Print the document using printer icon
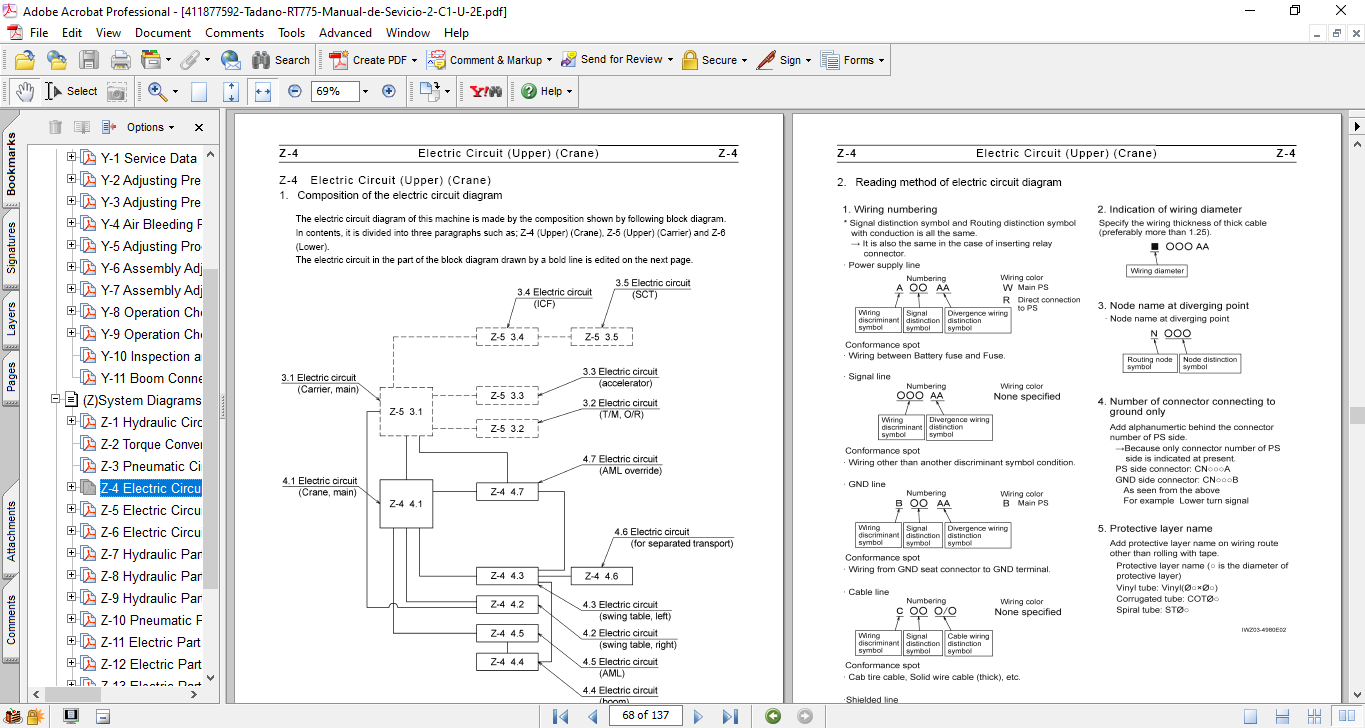Screen dimensions: 1365x728 [121, 60]
